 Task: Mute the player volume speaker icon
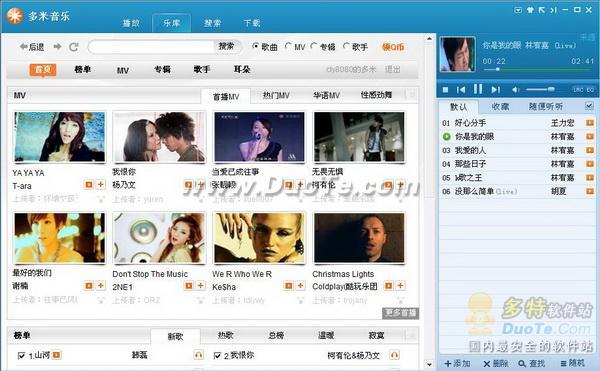coord(515,89)
